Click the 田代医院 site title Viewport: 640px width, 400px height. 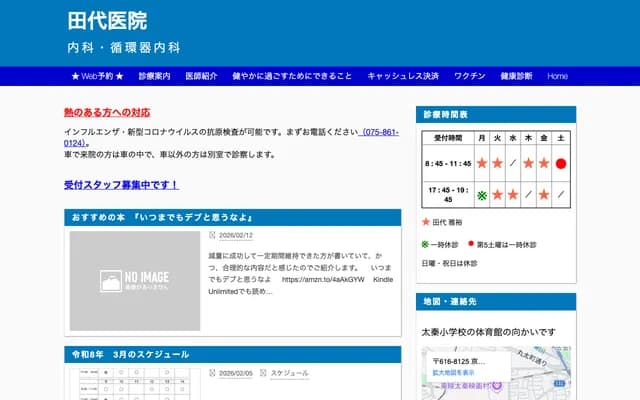(x=107, y=20)
